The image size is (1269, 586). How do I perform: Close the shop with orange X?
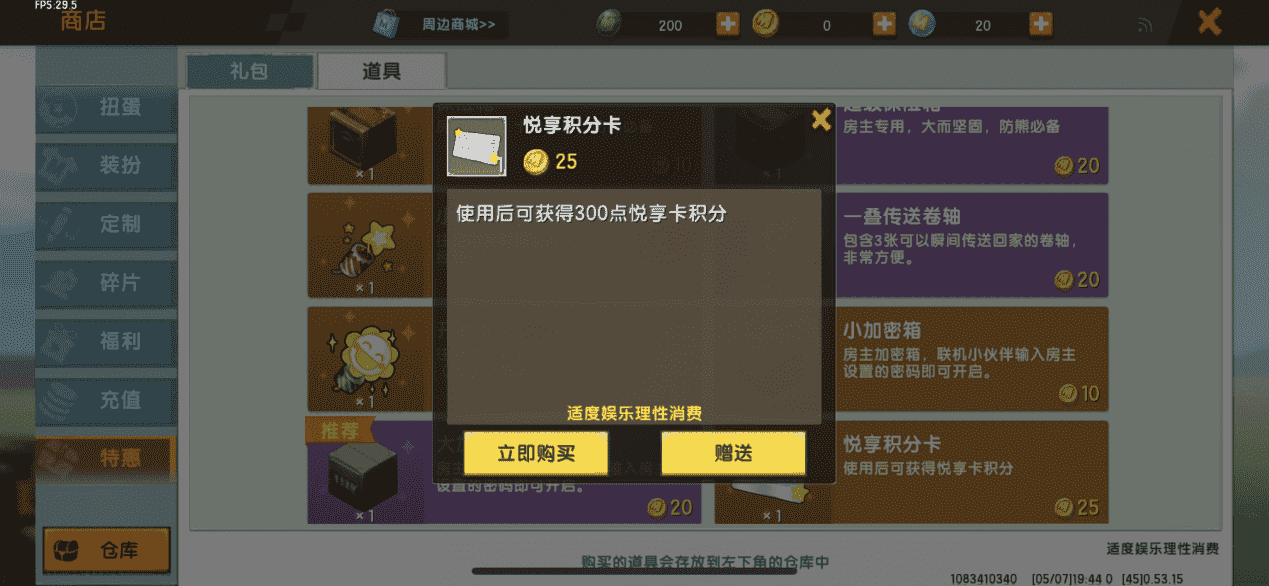[1210, 22]
